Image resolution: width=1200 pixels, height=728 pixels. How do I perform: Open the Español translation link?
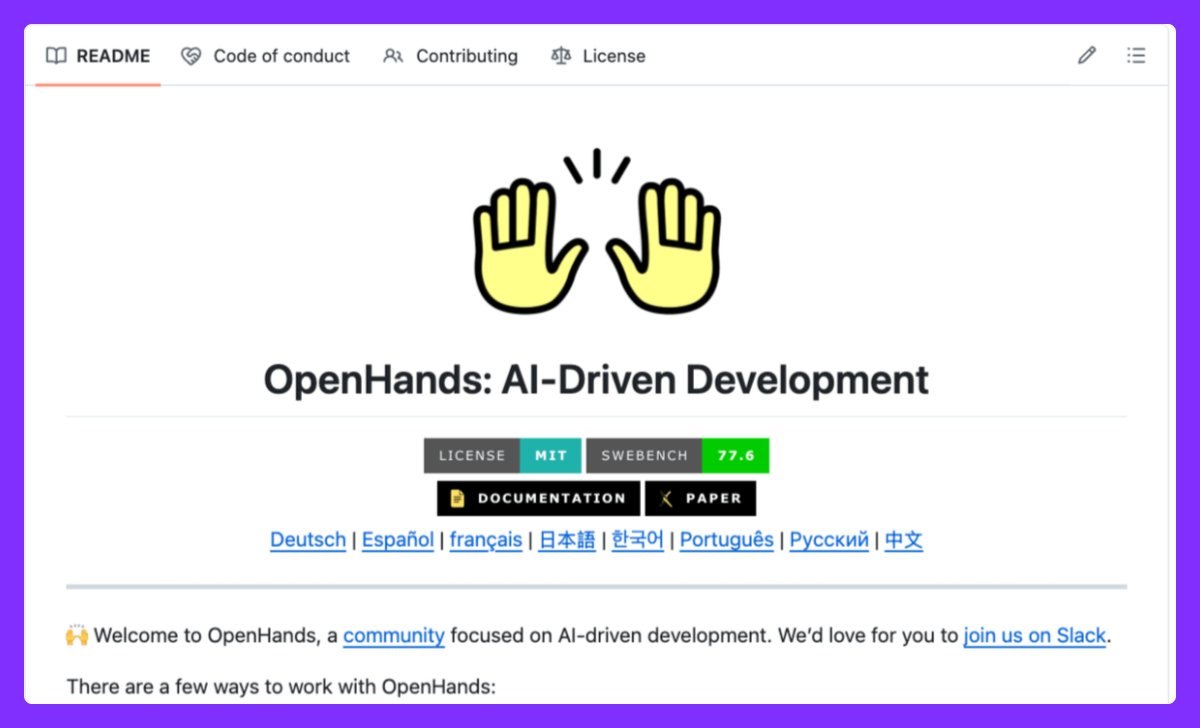(x=398, y=540)
